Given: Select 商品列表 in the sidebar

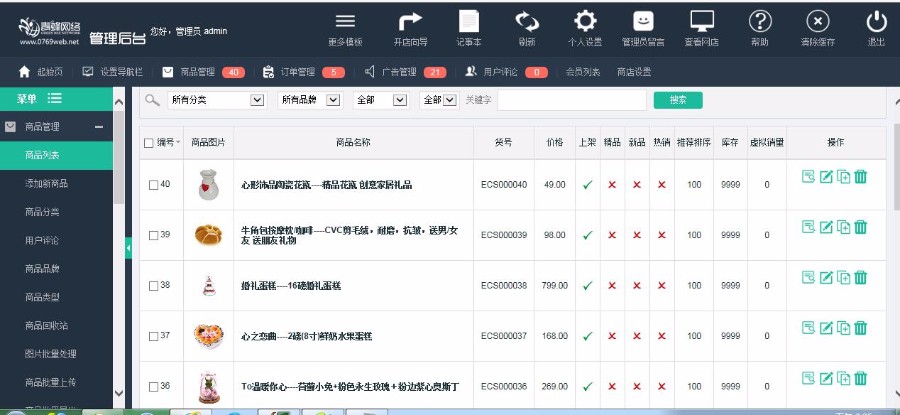Looking at the screenshot, I should (56, 155).
